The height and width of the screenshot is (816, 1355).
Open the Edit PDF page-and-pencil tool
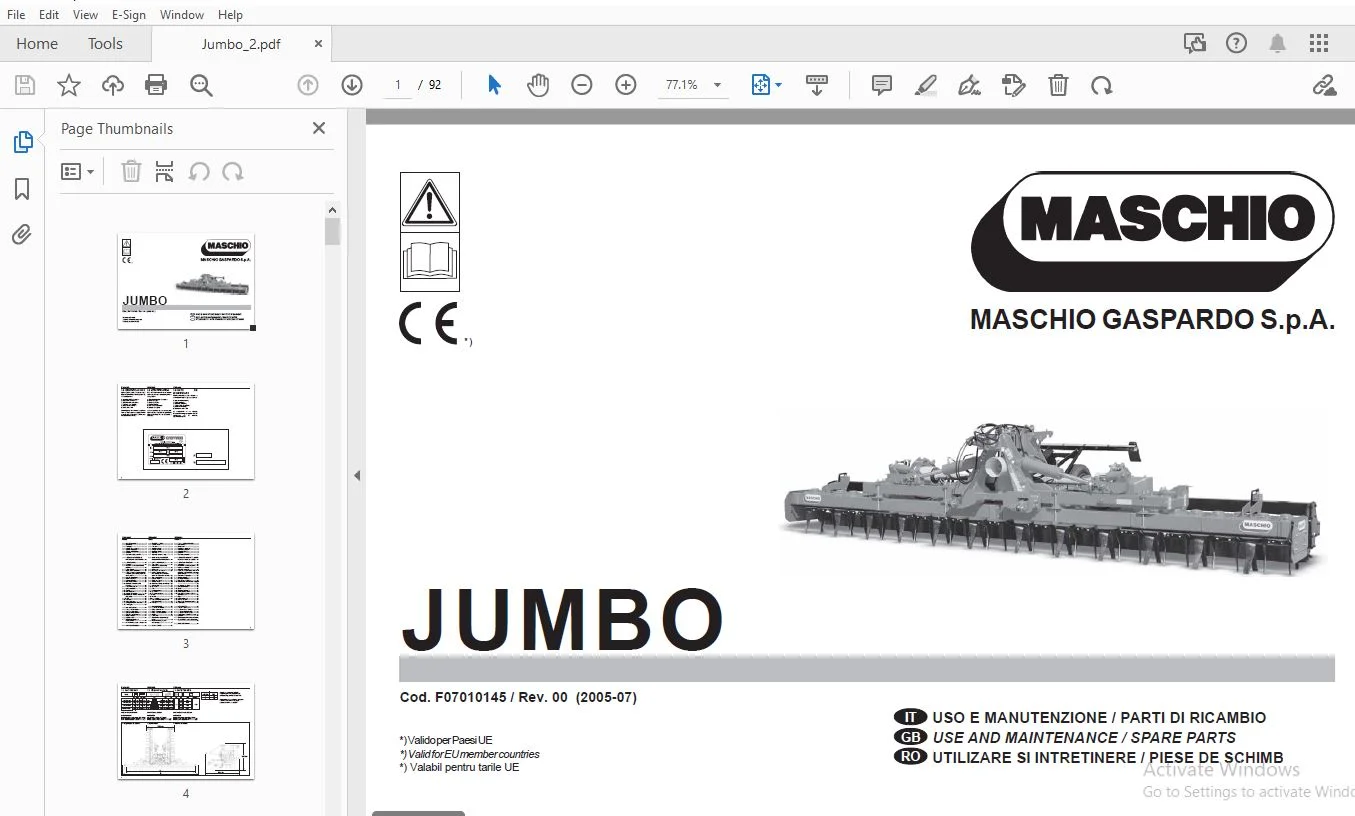pyautogui.click(x=1014, y=86)
